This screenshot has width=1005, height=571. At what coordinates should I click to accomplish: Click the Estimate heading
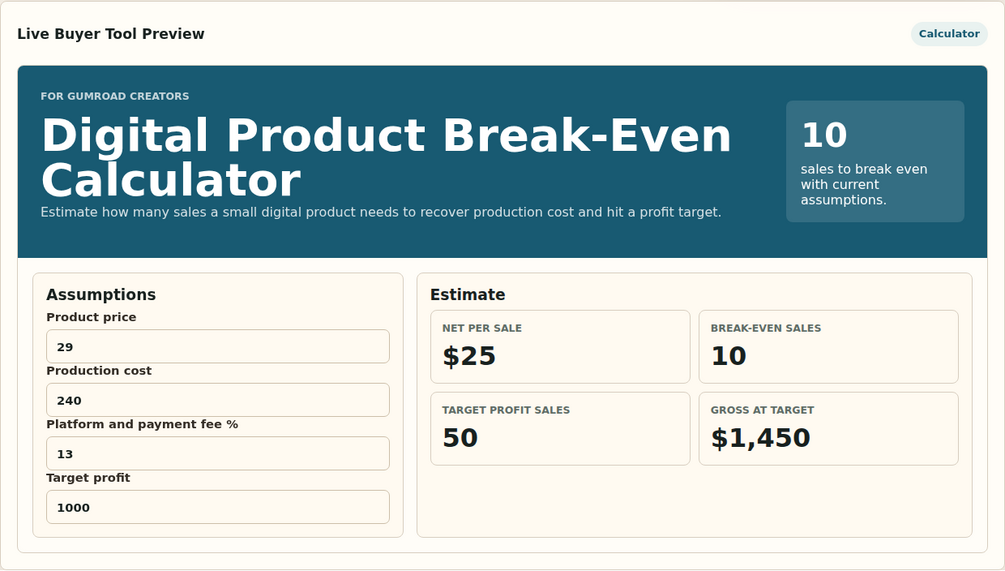point(467,295)
